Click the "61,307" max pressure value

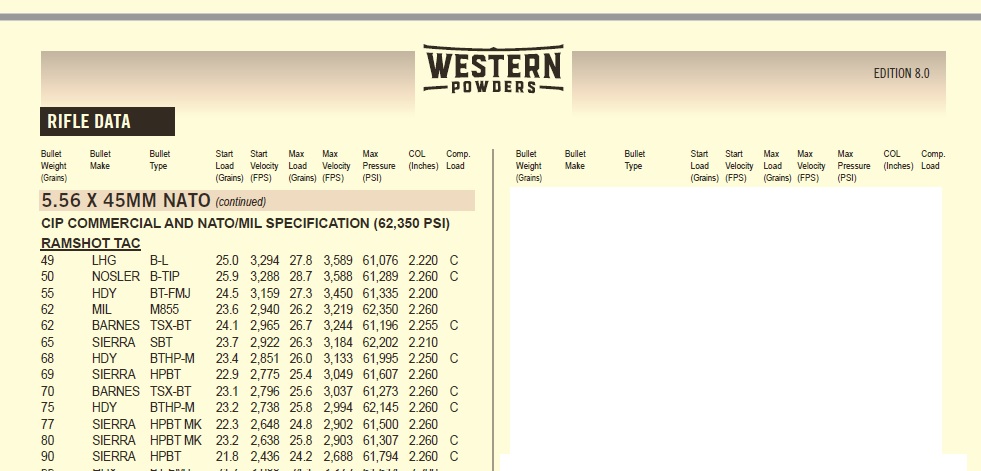pos(380,440)
